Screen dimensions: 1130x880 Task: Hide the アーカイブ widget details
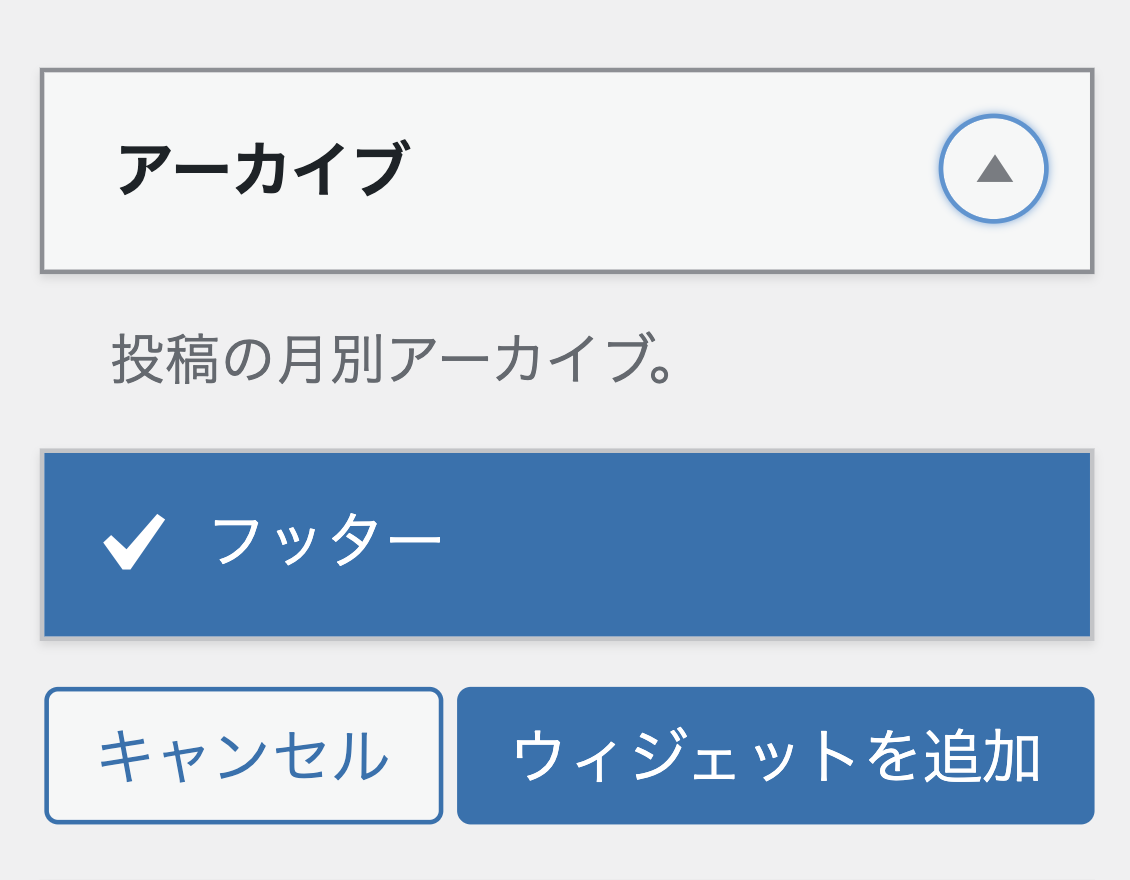993,169
